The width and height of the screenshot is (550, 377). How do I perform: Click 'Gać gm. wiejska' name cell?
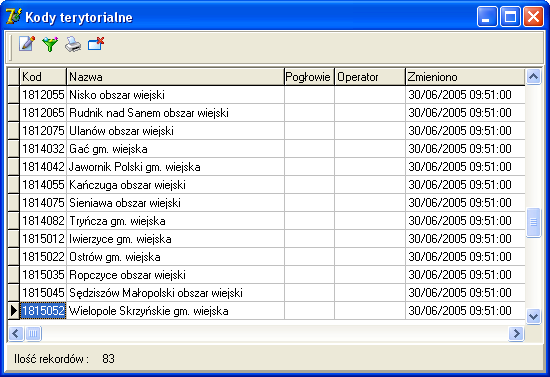click(x=175, y=149)
